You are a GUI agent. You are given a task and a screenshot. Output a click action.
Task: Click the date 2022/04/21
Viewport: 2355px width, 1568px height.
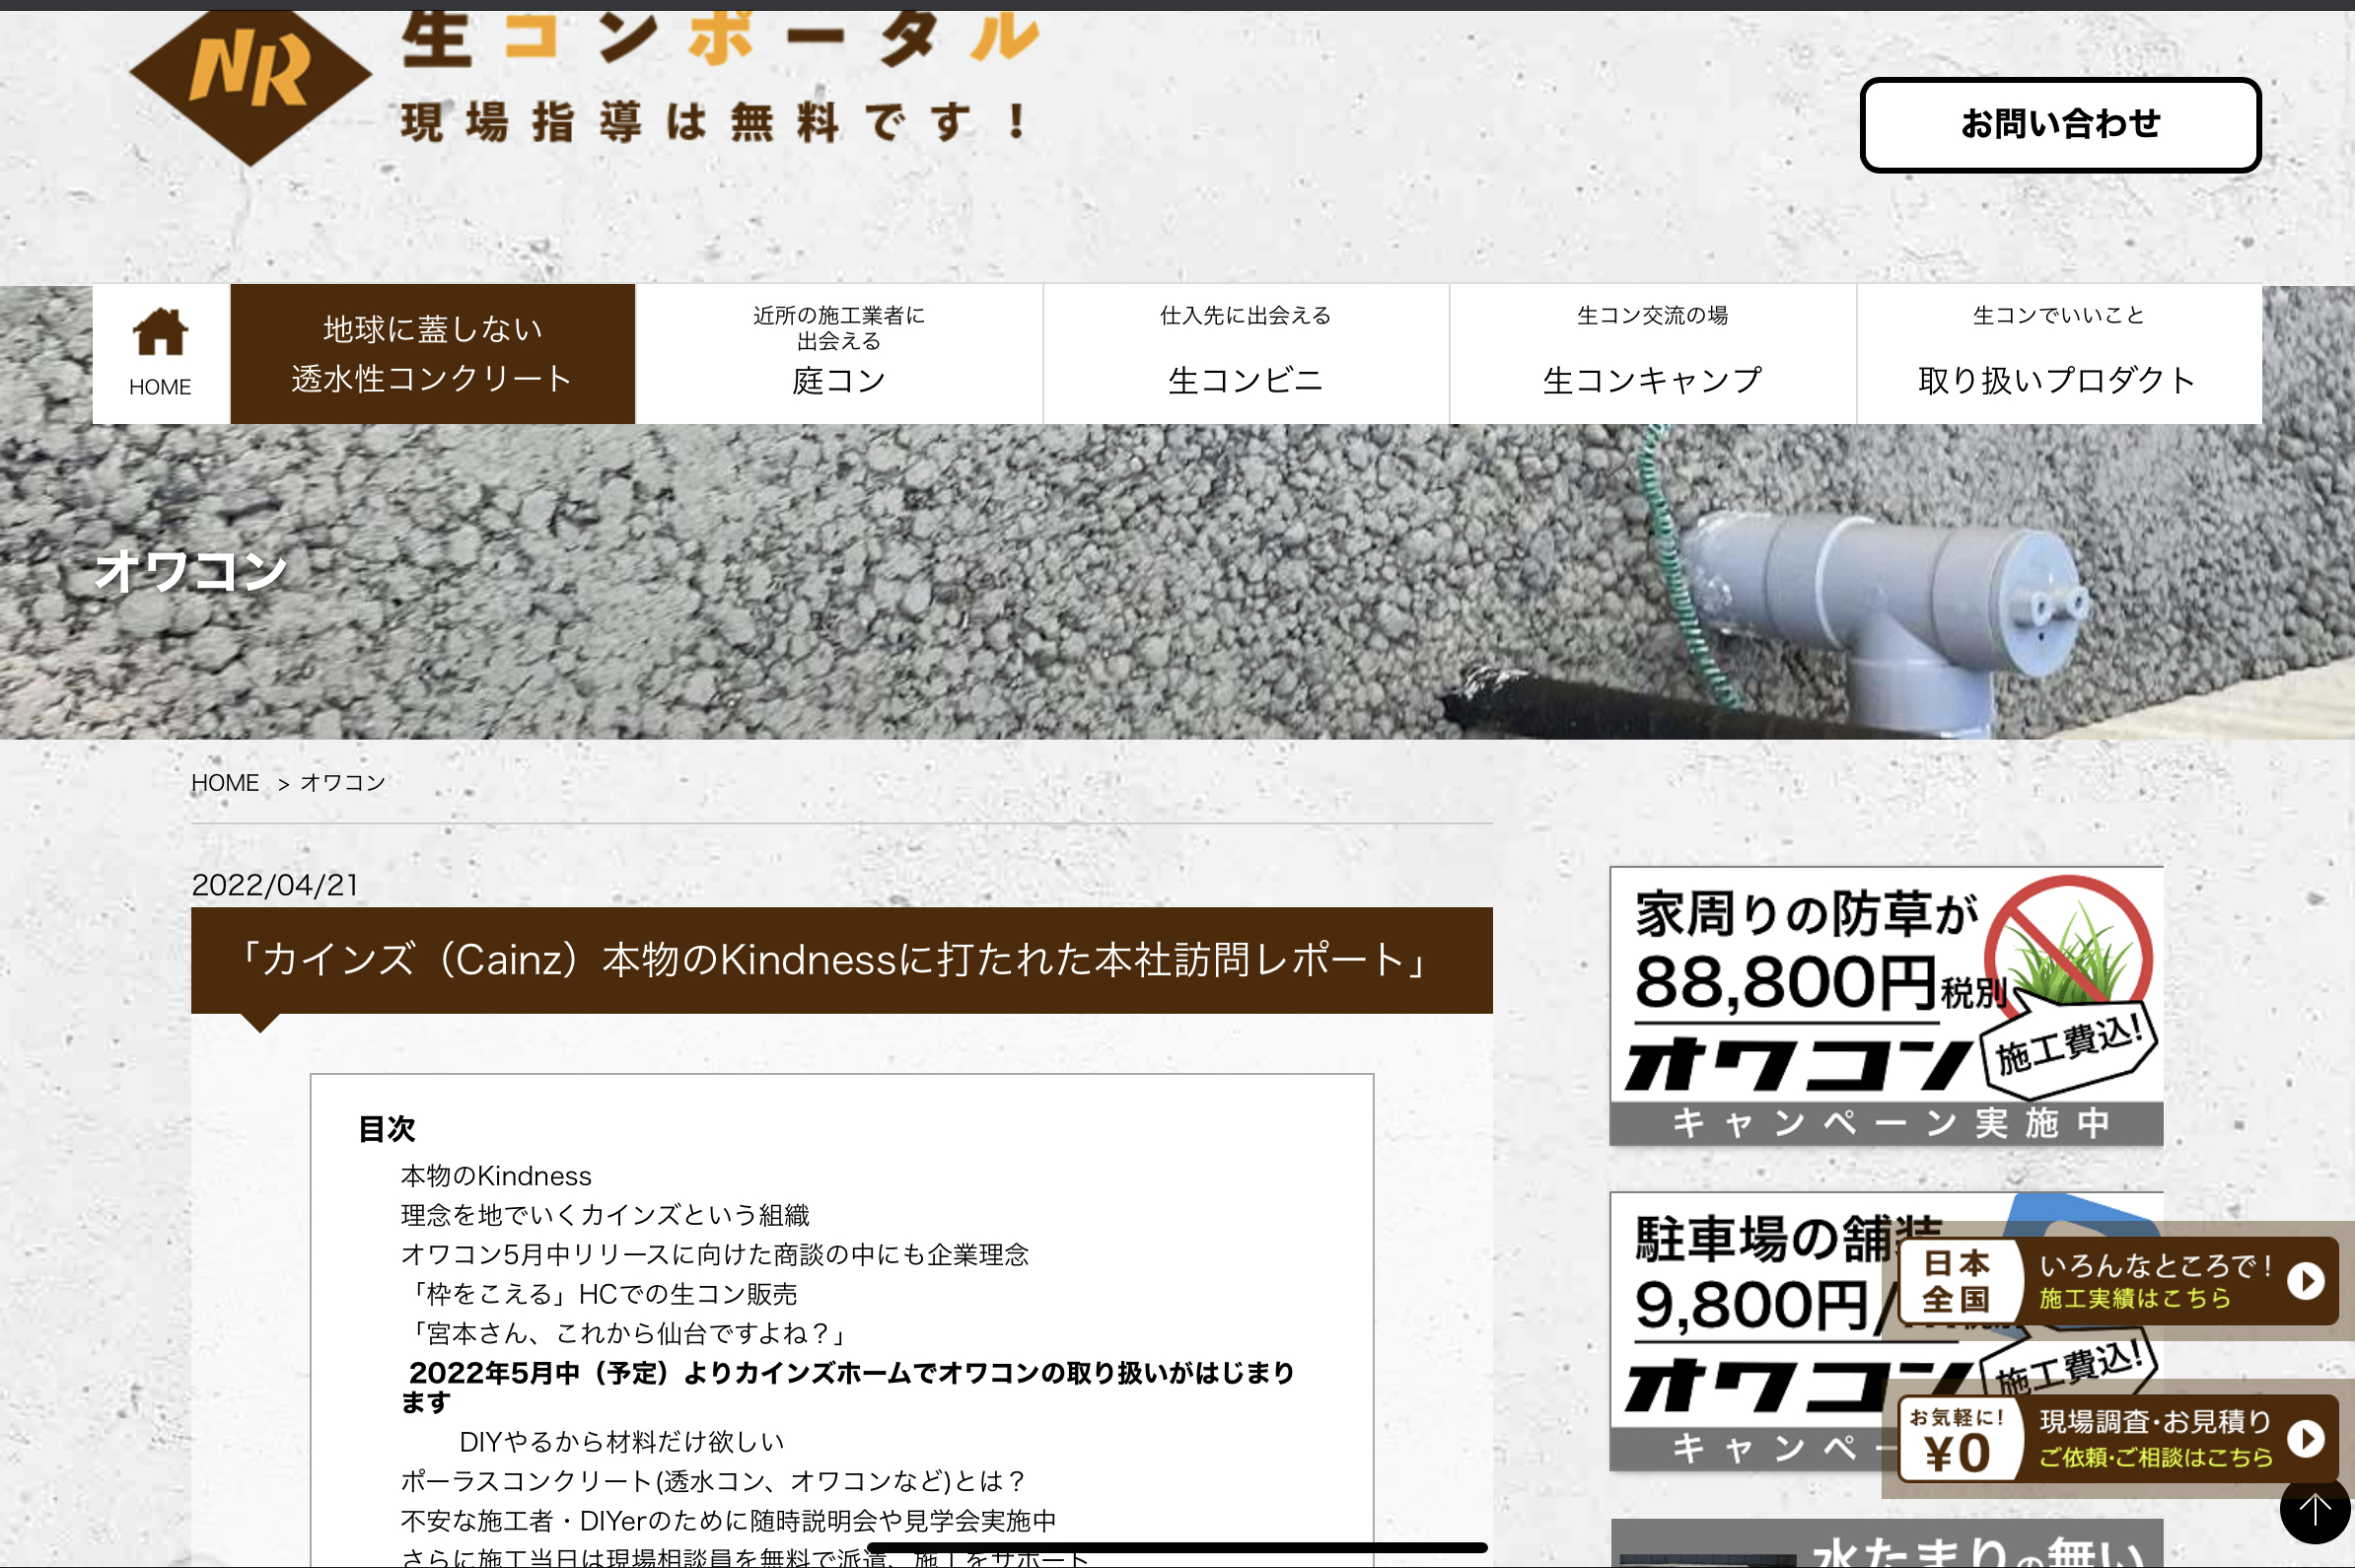pos(275,885)
